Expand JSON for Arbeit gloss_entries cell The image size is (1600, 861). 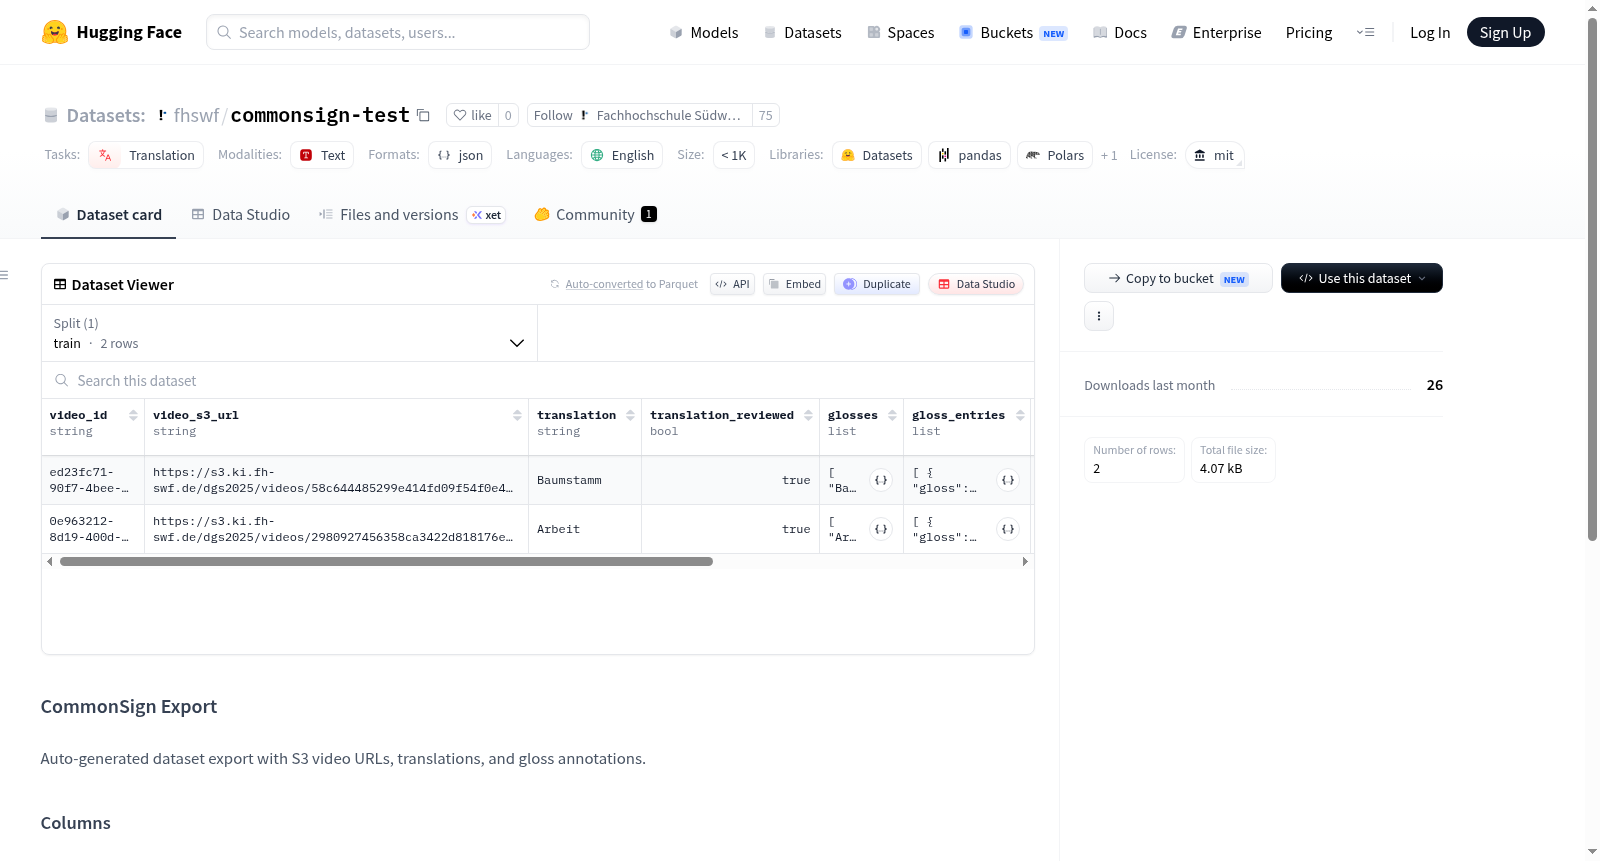1008,529
